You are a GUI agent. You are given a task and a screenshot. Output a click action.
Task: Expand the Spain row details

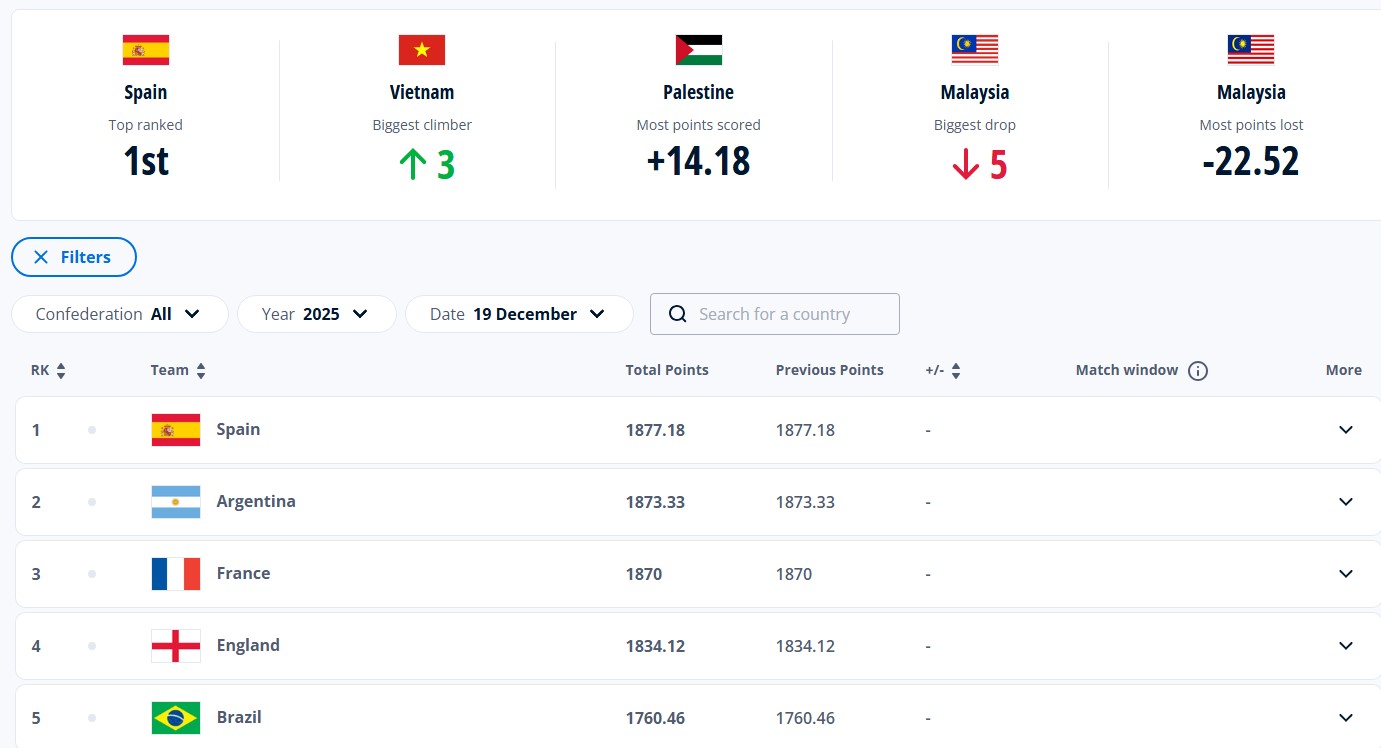1345,430
